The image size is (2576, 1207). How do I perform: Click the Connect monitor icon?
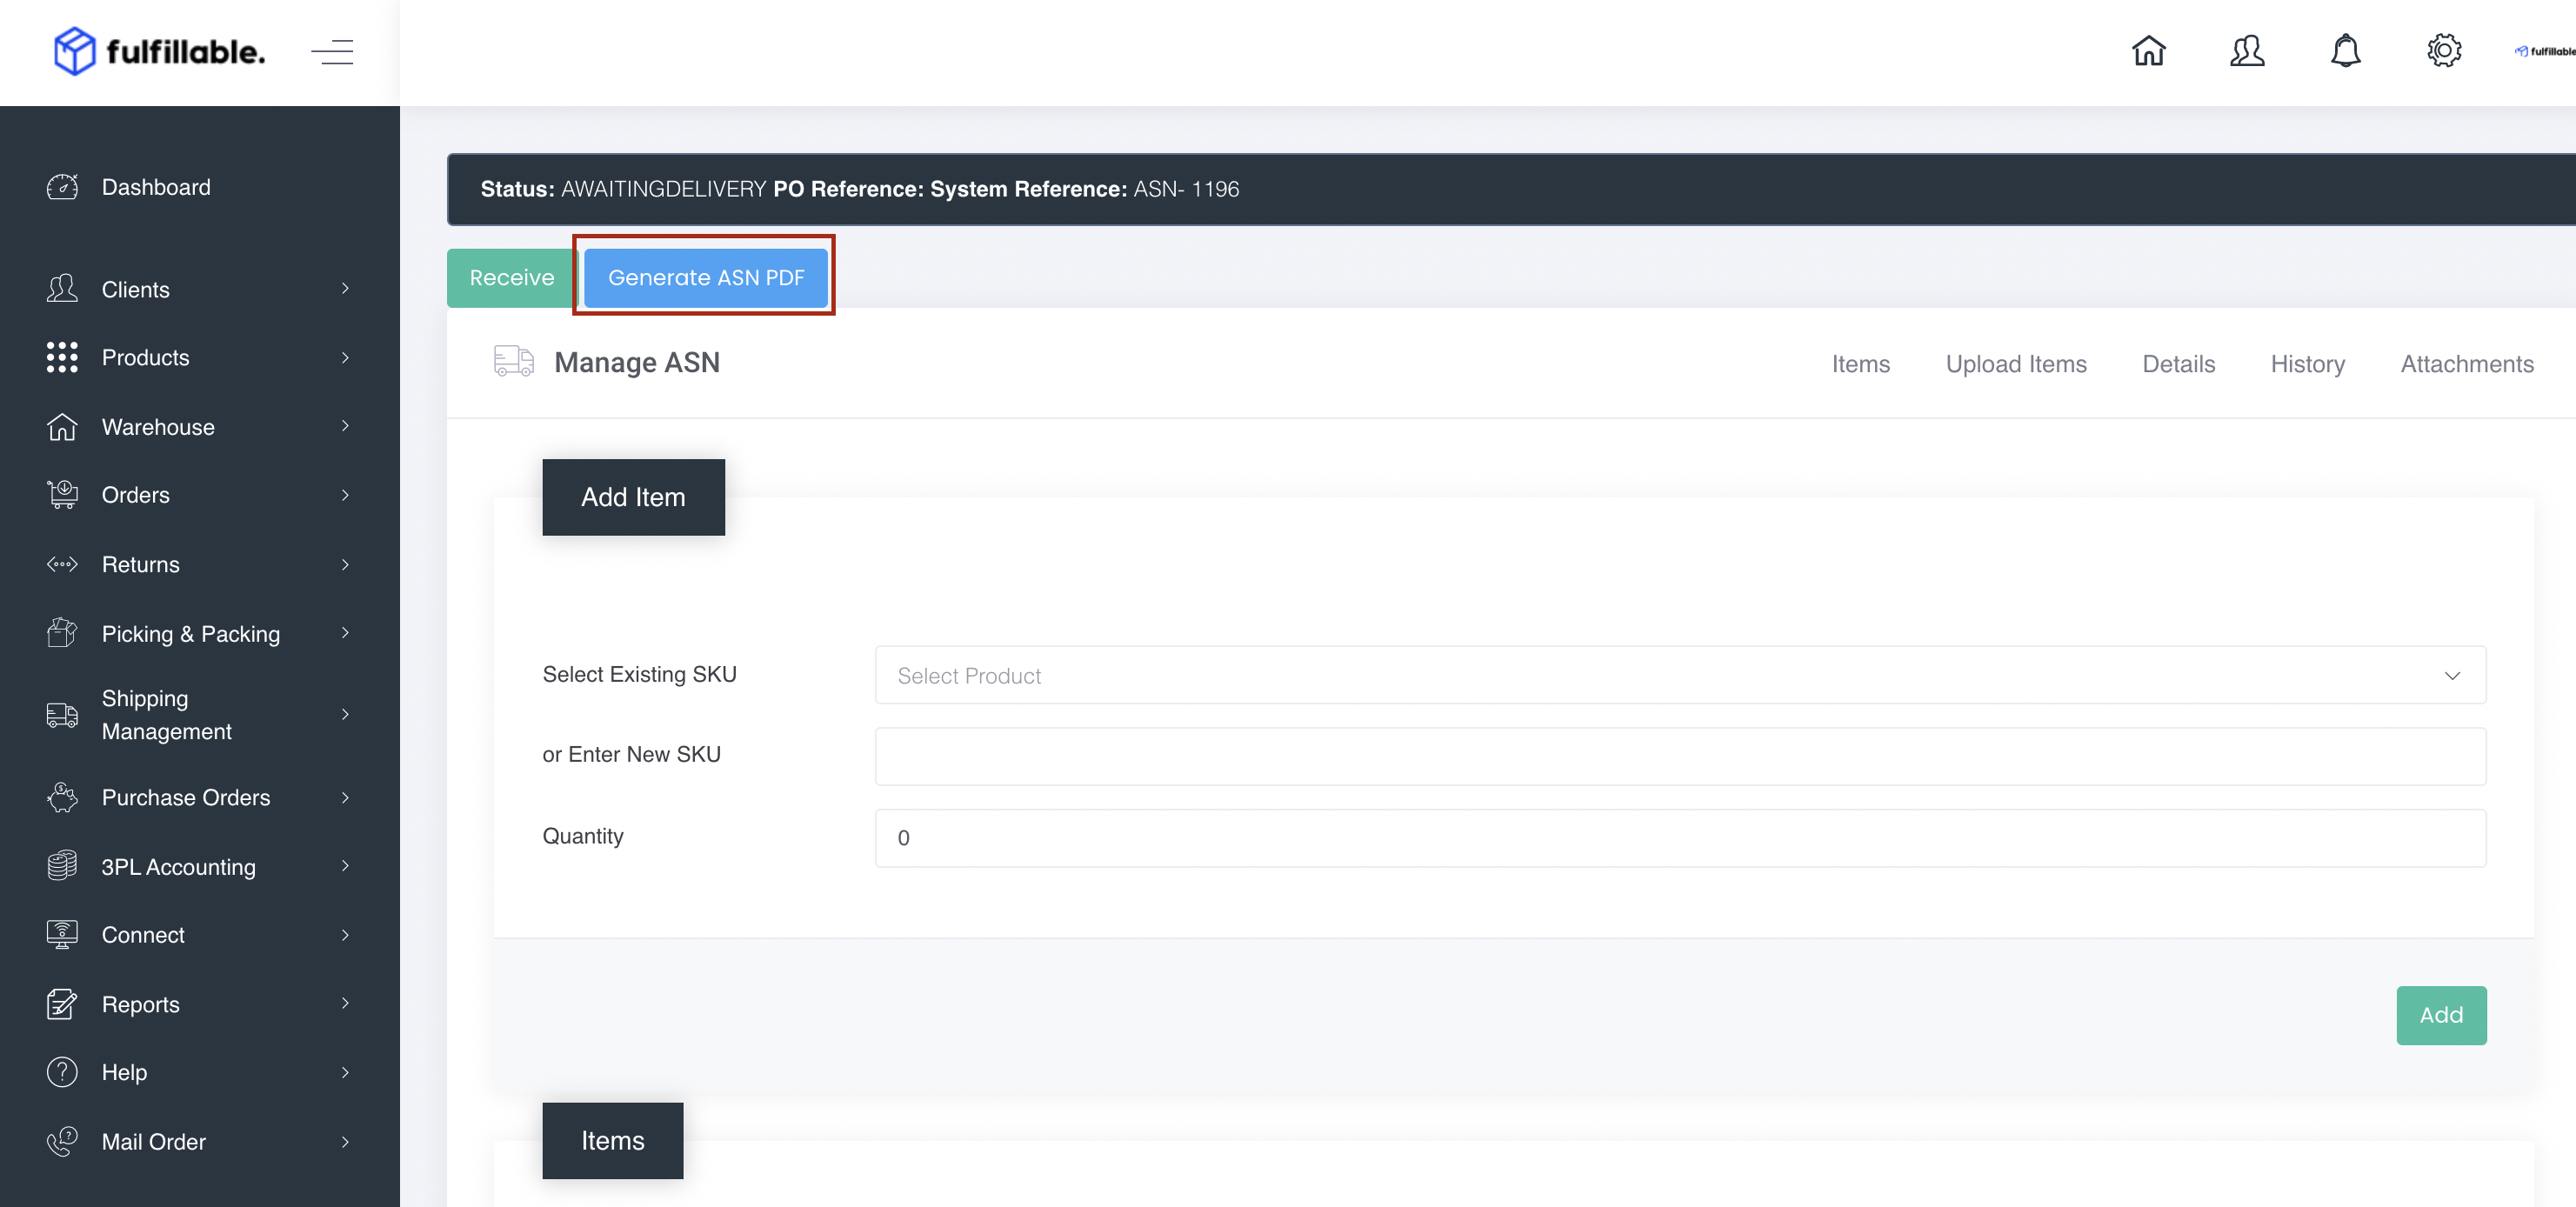click(62, 934)
